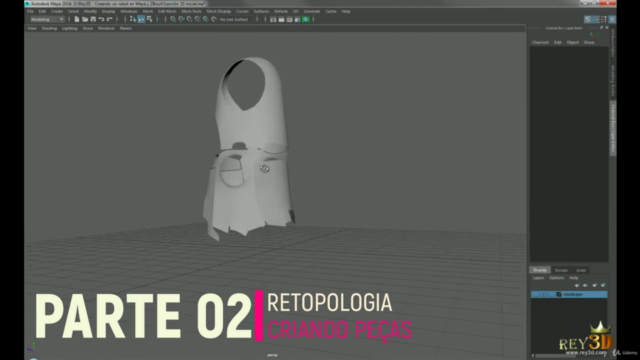Enable Snap to Points magnet icon
The image size is (640, 360).
(x=189, y=19)
